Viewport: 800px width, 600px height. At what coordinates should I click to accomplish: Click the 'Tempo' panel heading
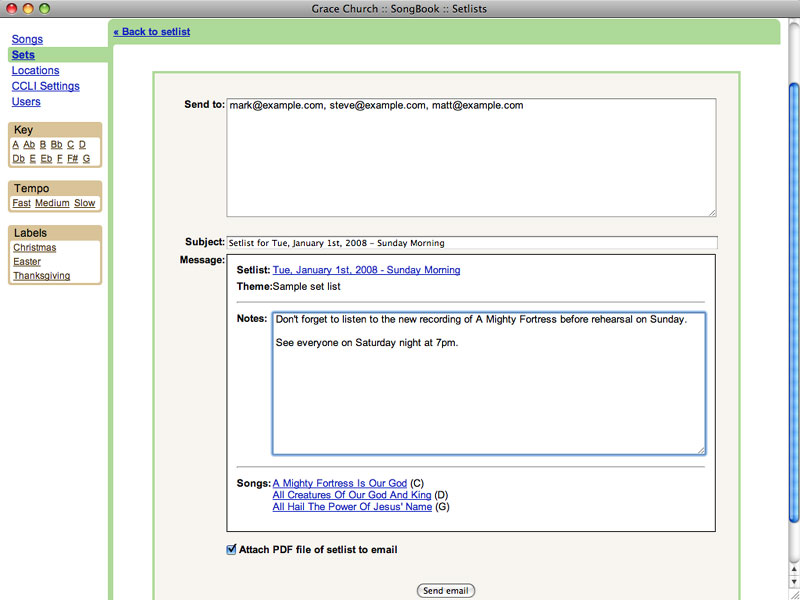(32, 188)
